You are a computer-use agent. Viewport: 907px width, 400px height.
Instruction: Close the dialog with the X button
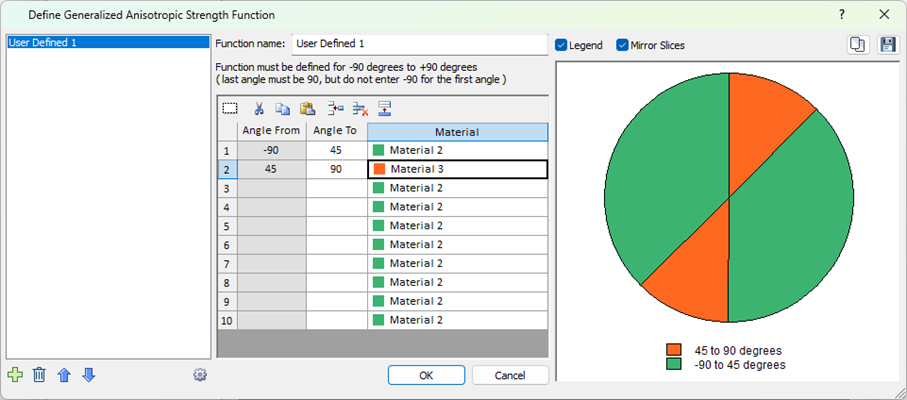tap(884, 15)
